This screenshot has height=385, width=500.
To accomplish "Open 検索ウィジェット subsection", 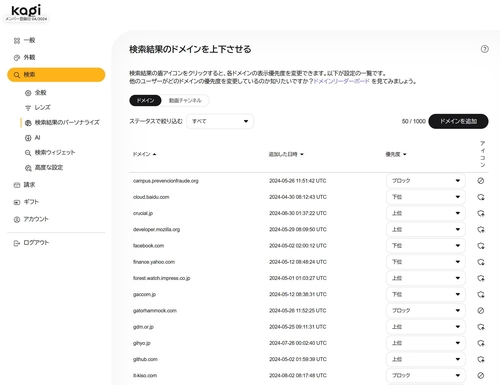I will click(x=50, y=152).
